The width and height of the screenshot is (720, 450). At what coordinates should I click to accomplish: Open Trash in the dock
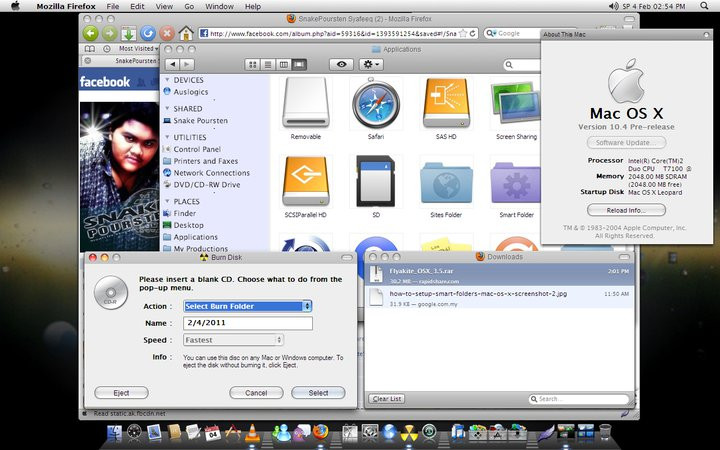605,432
